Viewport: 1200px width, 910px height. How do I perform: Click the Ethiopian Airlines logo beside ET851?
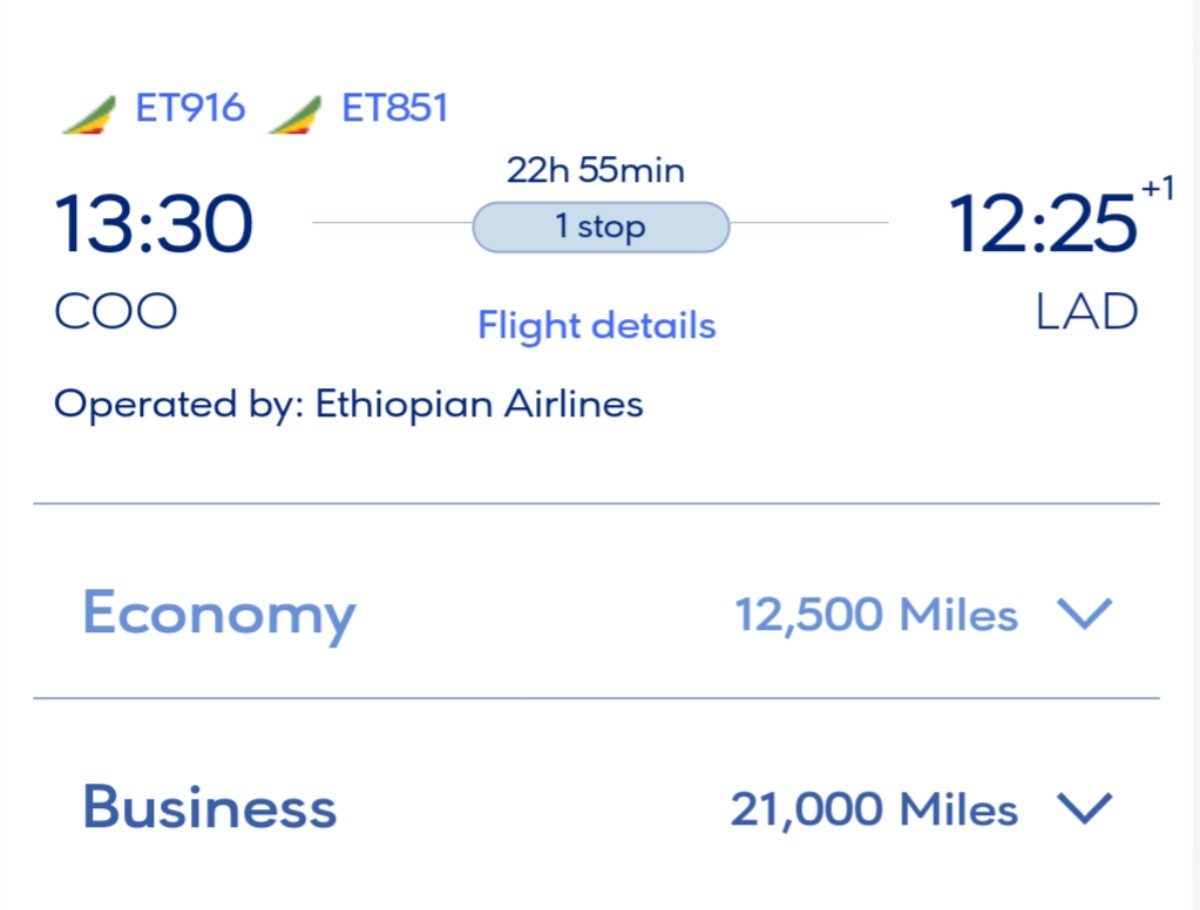(296, 113)
